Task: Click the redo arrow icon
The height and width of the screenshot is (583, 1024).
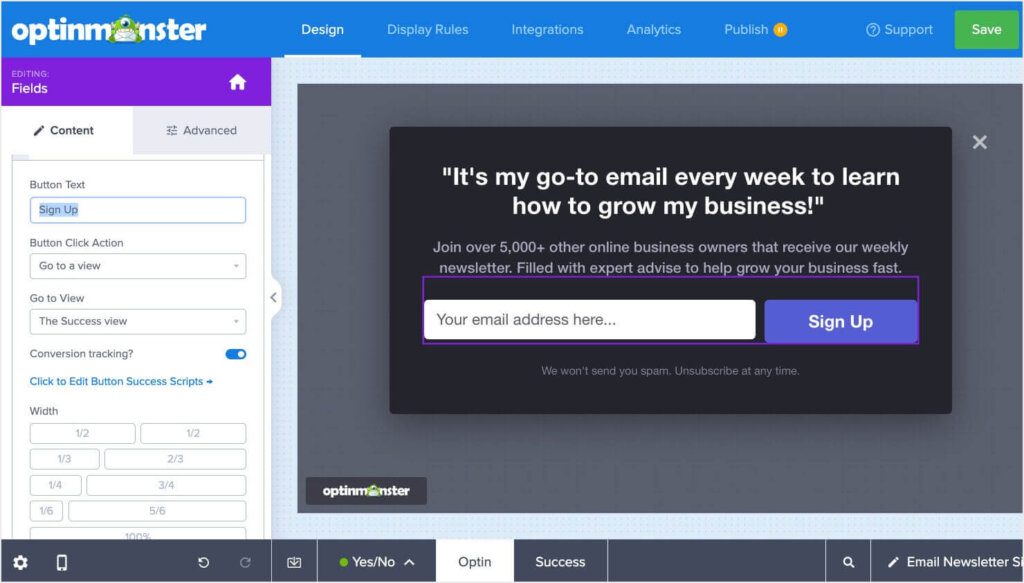Action: [245, 562]
